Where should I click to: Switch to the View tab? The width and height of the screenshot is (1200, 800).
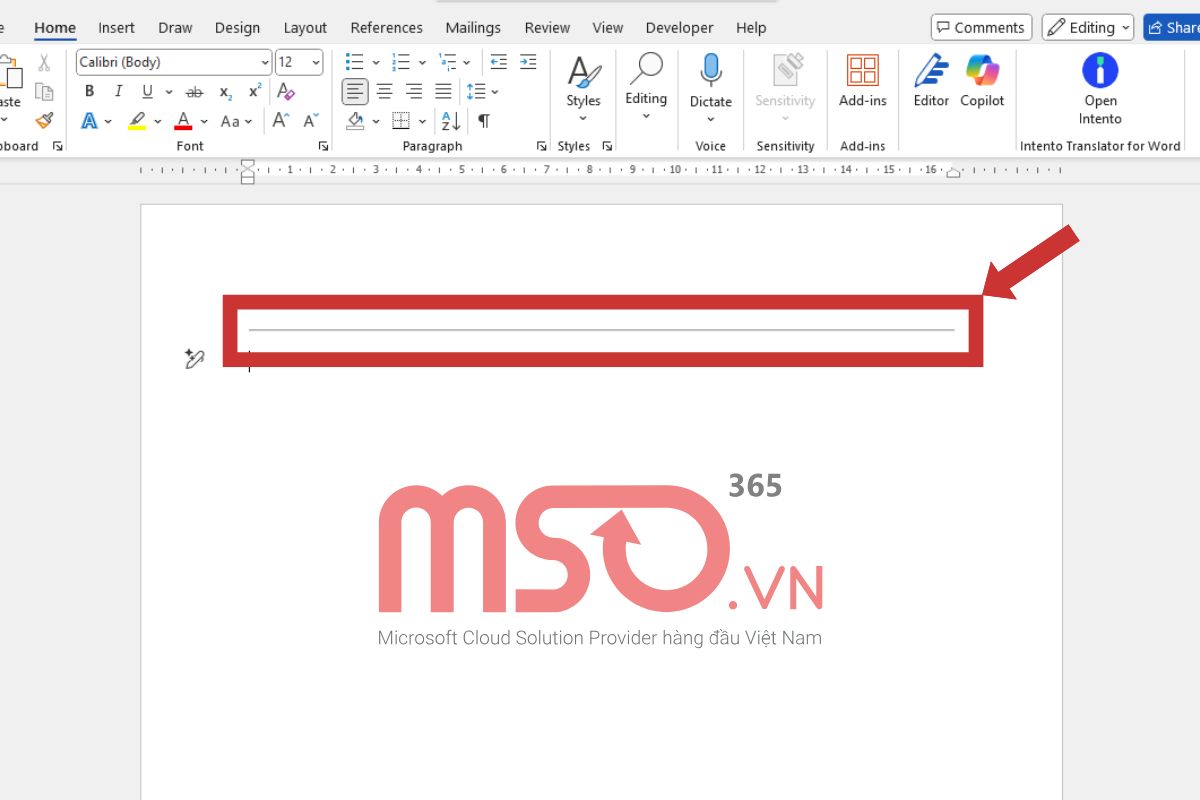pos(608,28)
